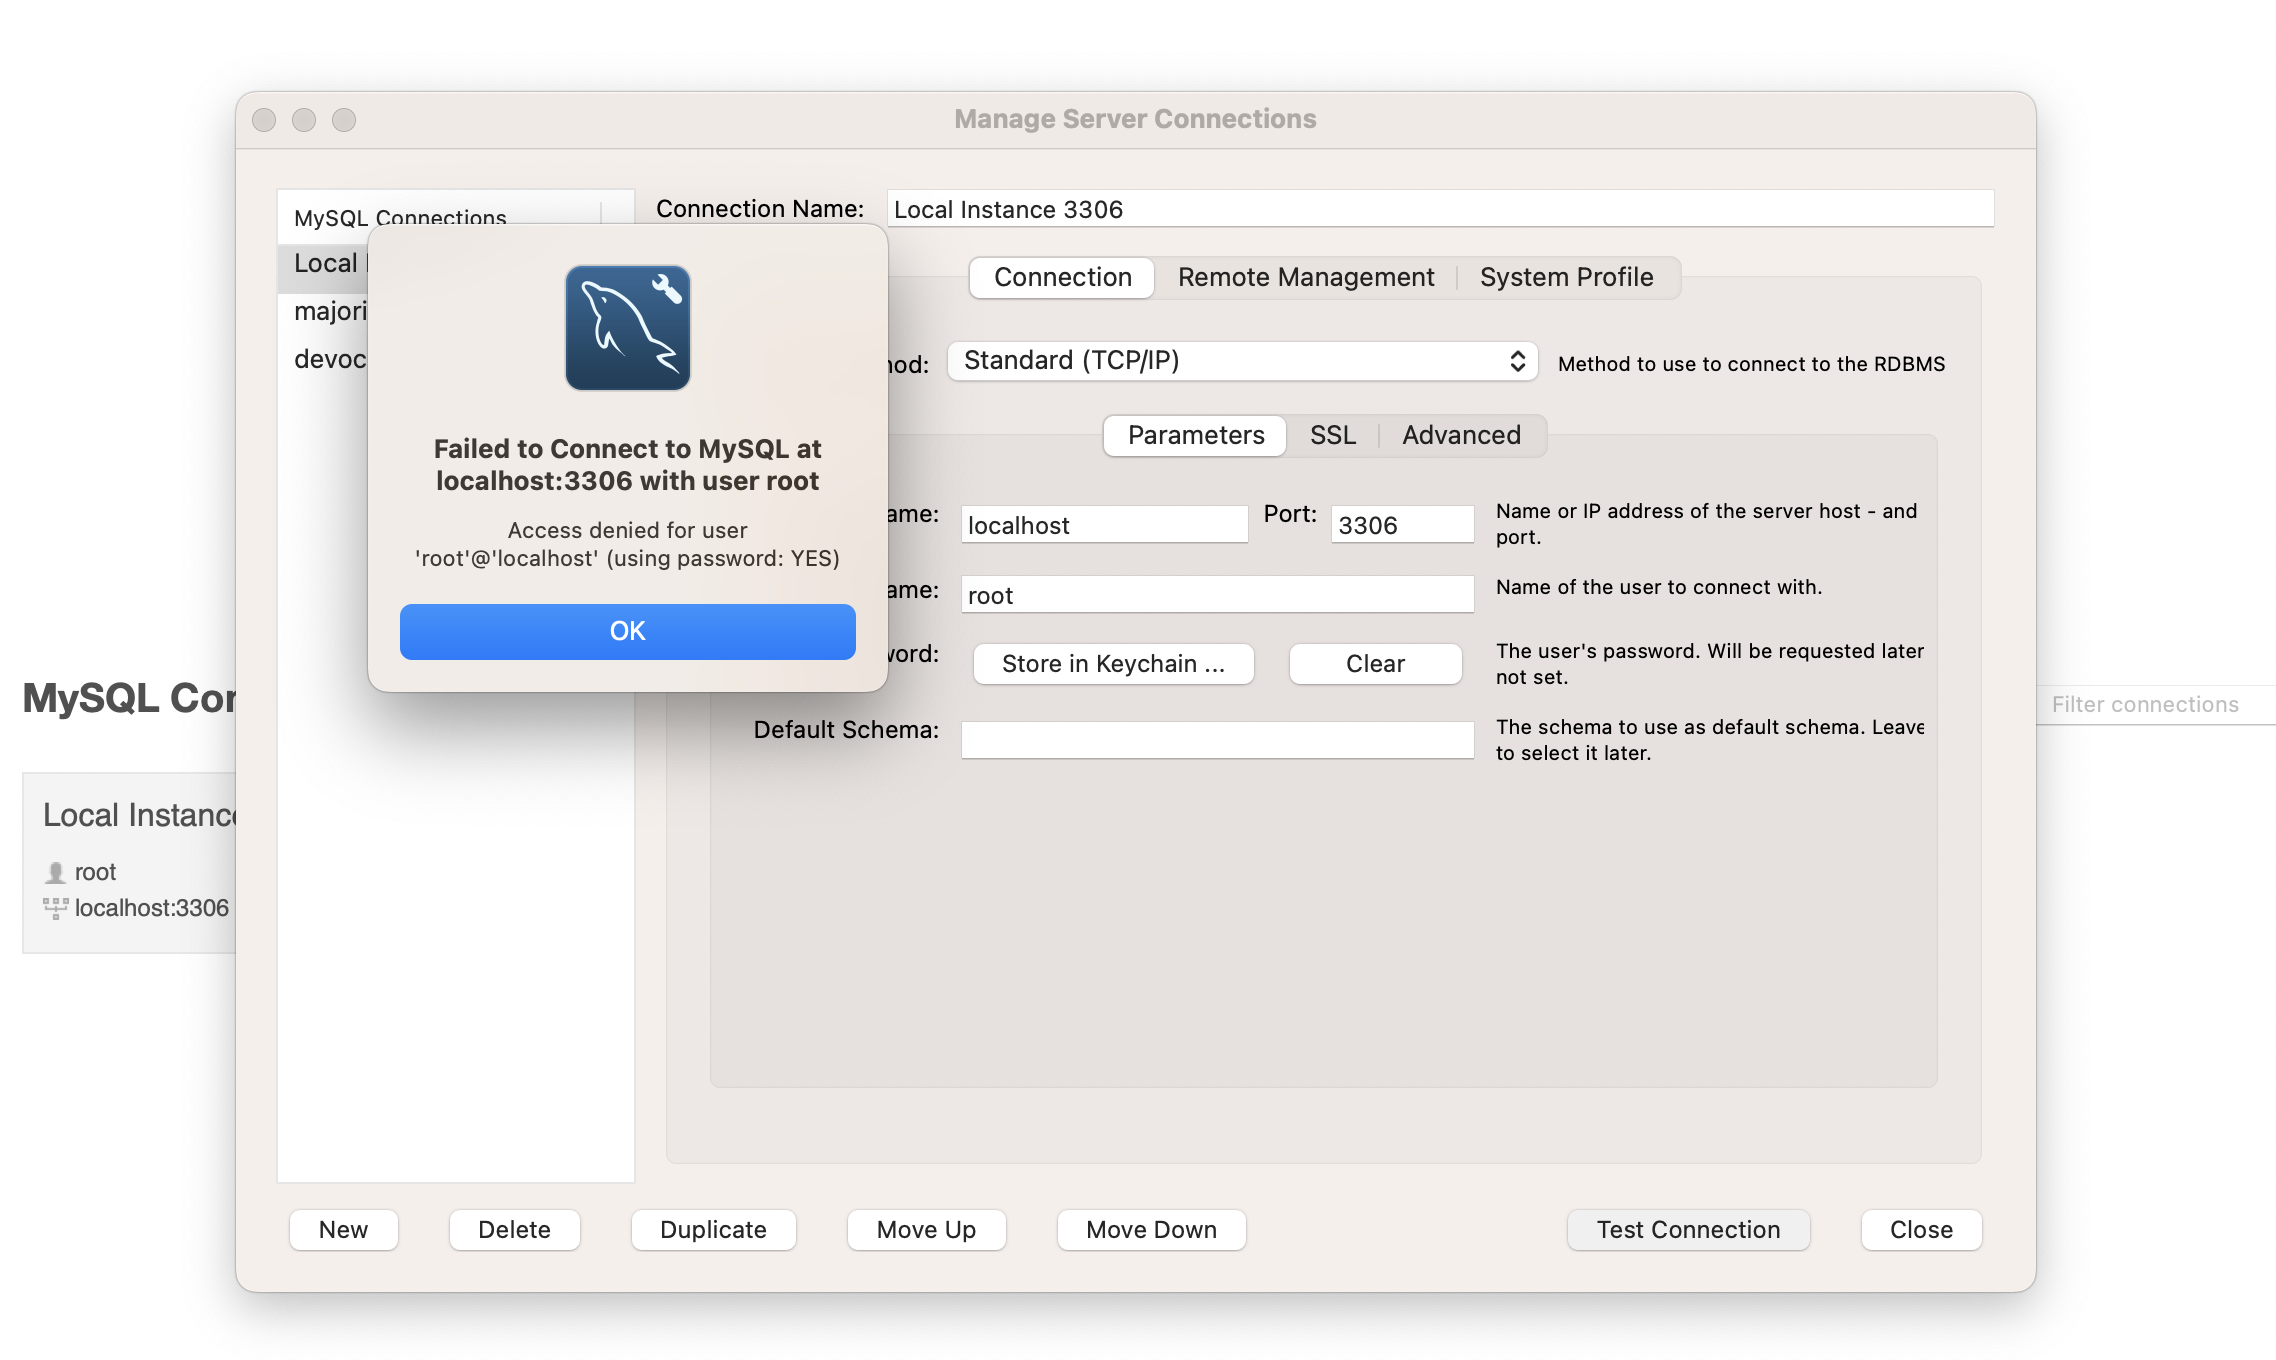Switch to the Remote Management tab
Image resolution: width=2276 pixels, height=1360 pixels.
point(1305,277)
